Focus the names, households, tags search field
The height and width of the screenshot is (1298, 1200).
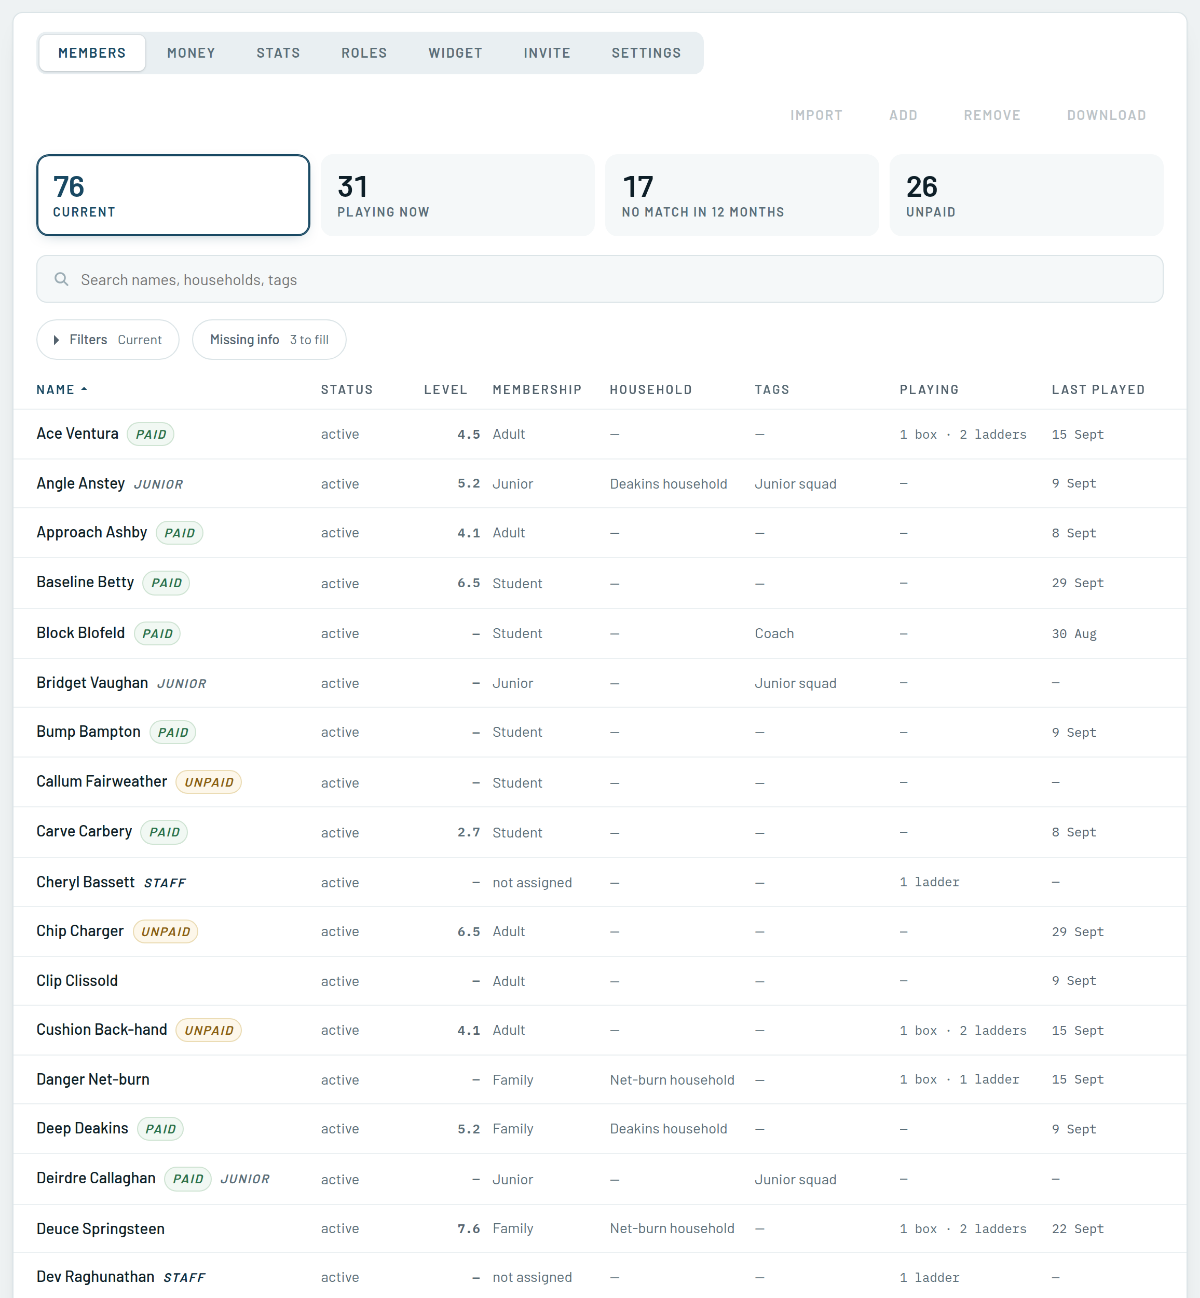coord(600,279)
